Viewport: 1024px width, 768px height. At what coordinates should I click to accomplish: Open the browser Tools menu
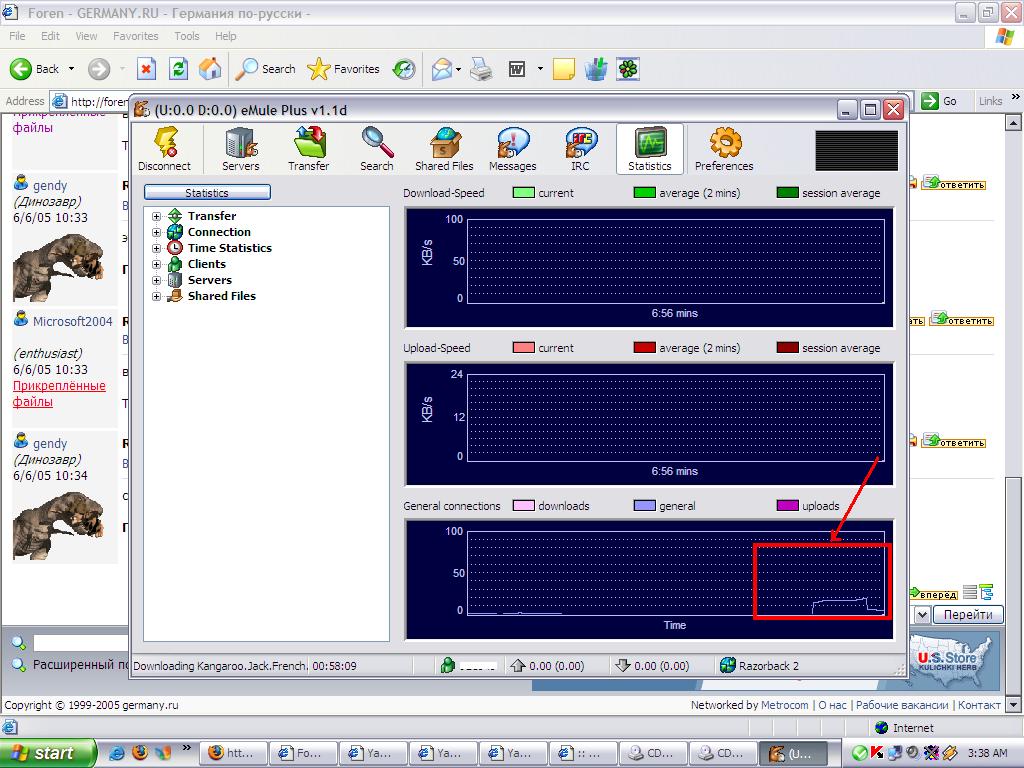point(187,36)
